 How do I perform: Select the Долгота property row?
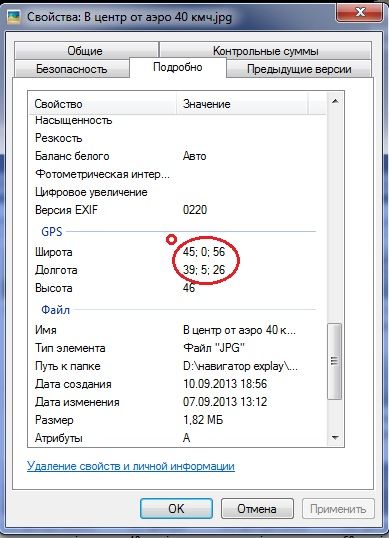pyautogui.click(x=178, y=270)
